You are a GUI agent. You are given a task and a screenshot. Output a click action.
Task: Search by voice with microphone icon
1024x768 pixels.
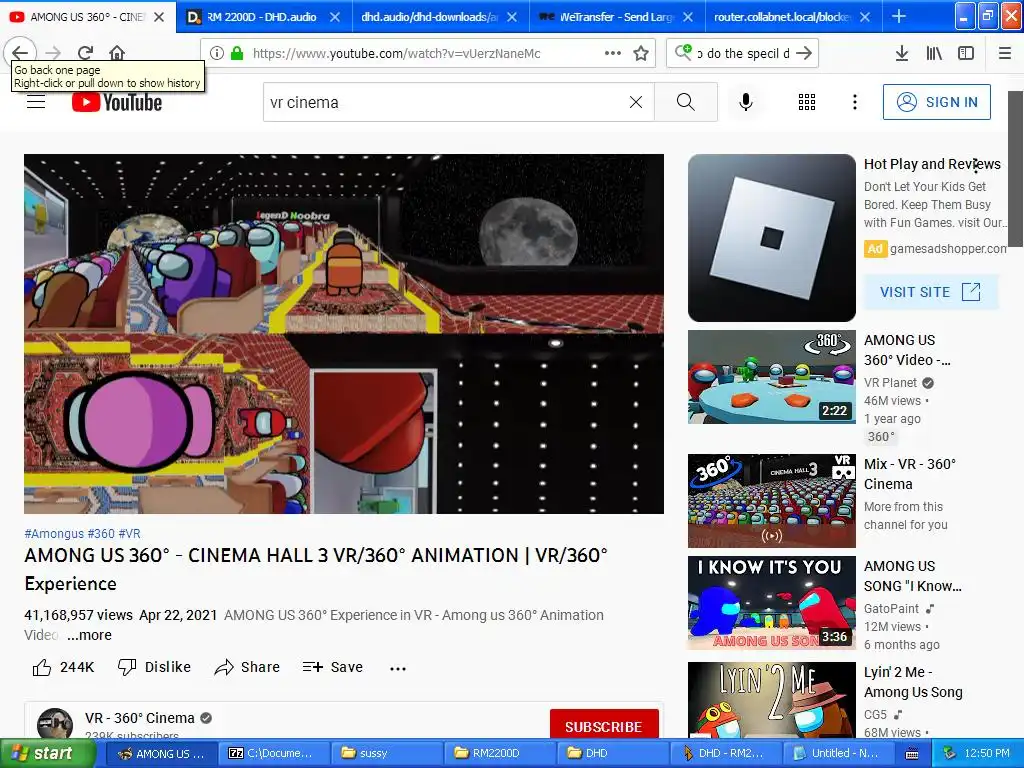[x=746, y=102]
